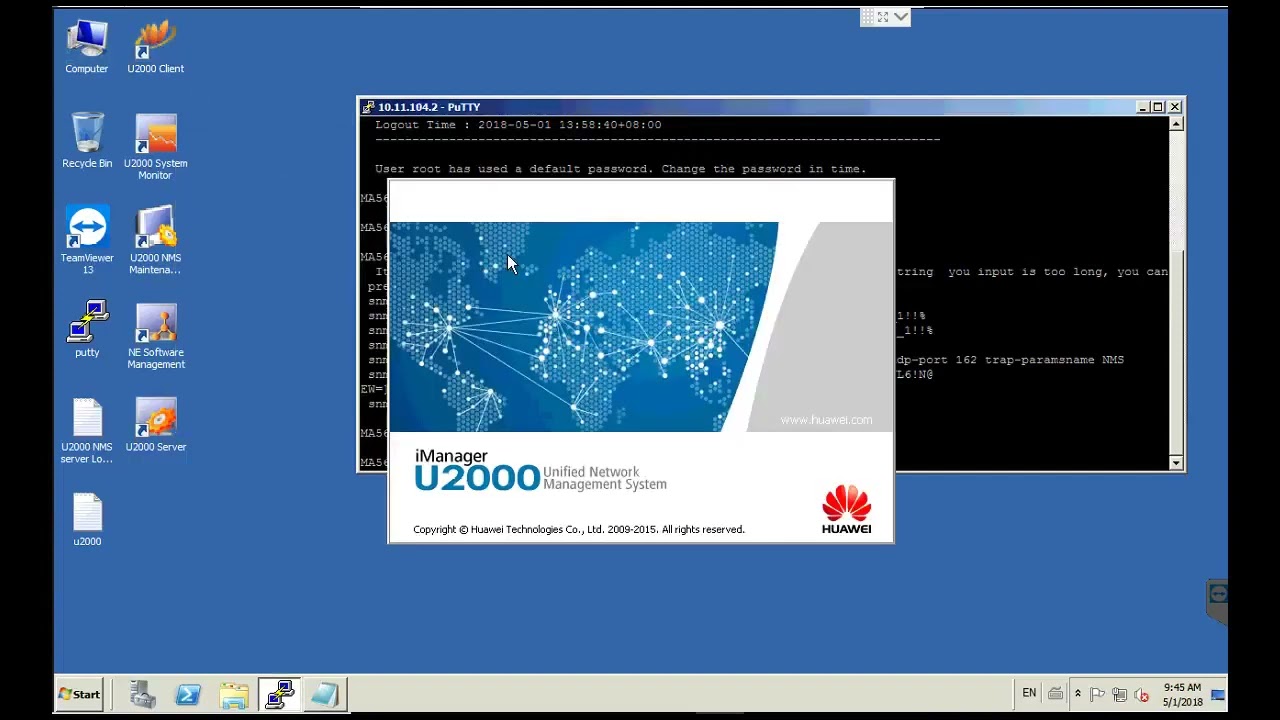
Task: Open Windows Explorer from the taskbar
Action: [x=234, y=694]
